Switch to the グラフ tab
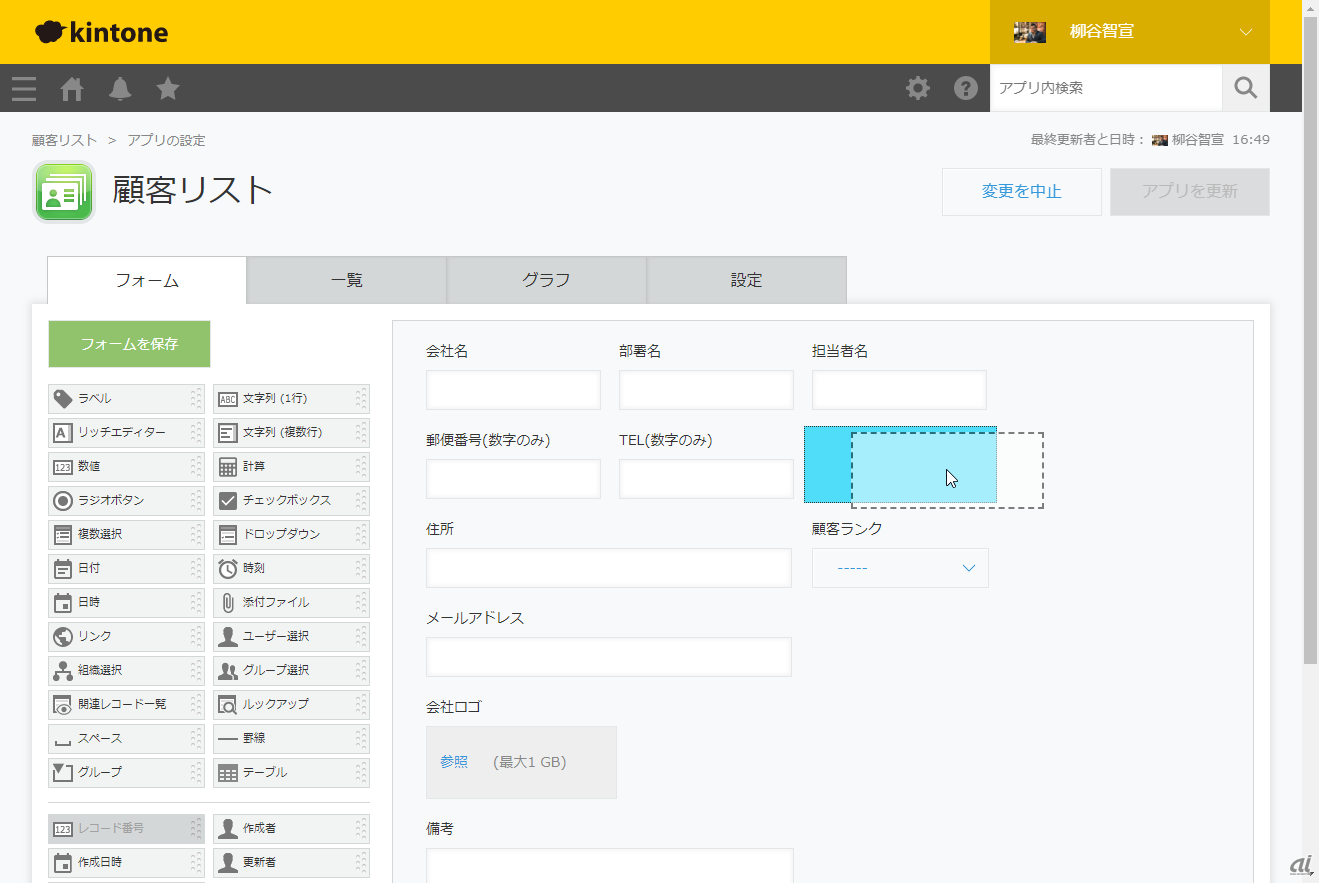This screenshot has width=1319, height=883. click(546, 281)
